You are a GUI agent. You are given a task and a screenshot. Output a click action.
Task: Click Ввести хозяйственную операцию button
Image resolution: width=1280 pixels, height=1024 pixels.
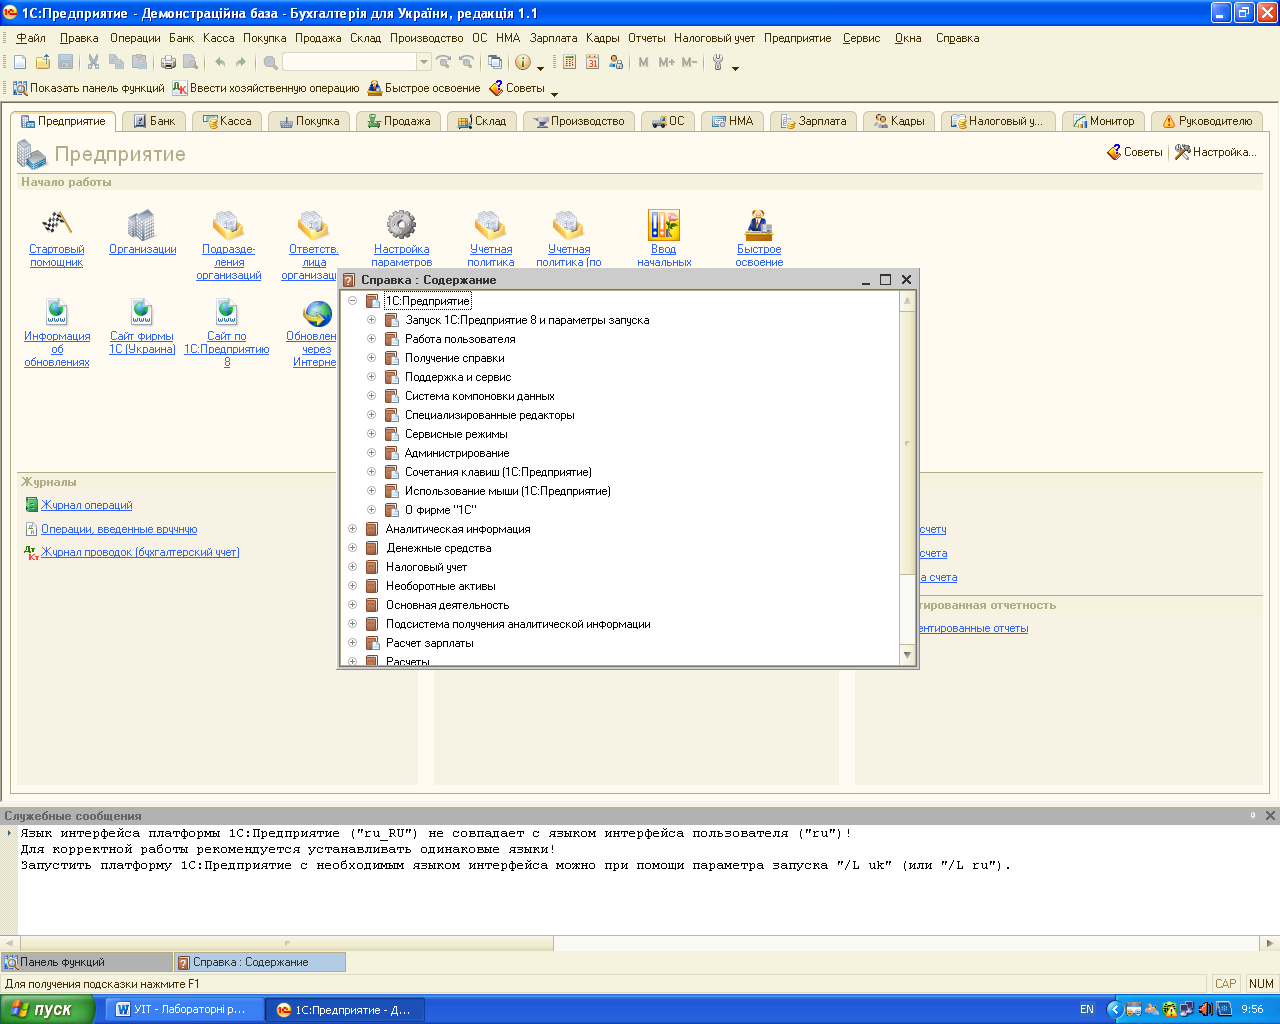coord(266,88)
